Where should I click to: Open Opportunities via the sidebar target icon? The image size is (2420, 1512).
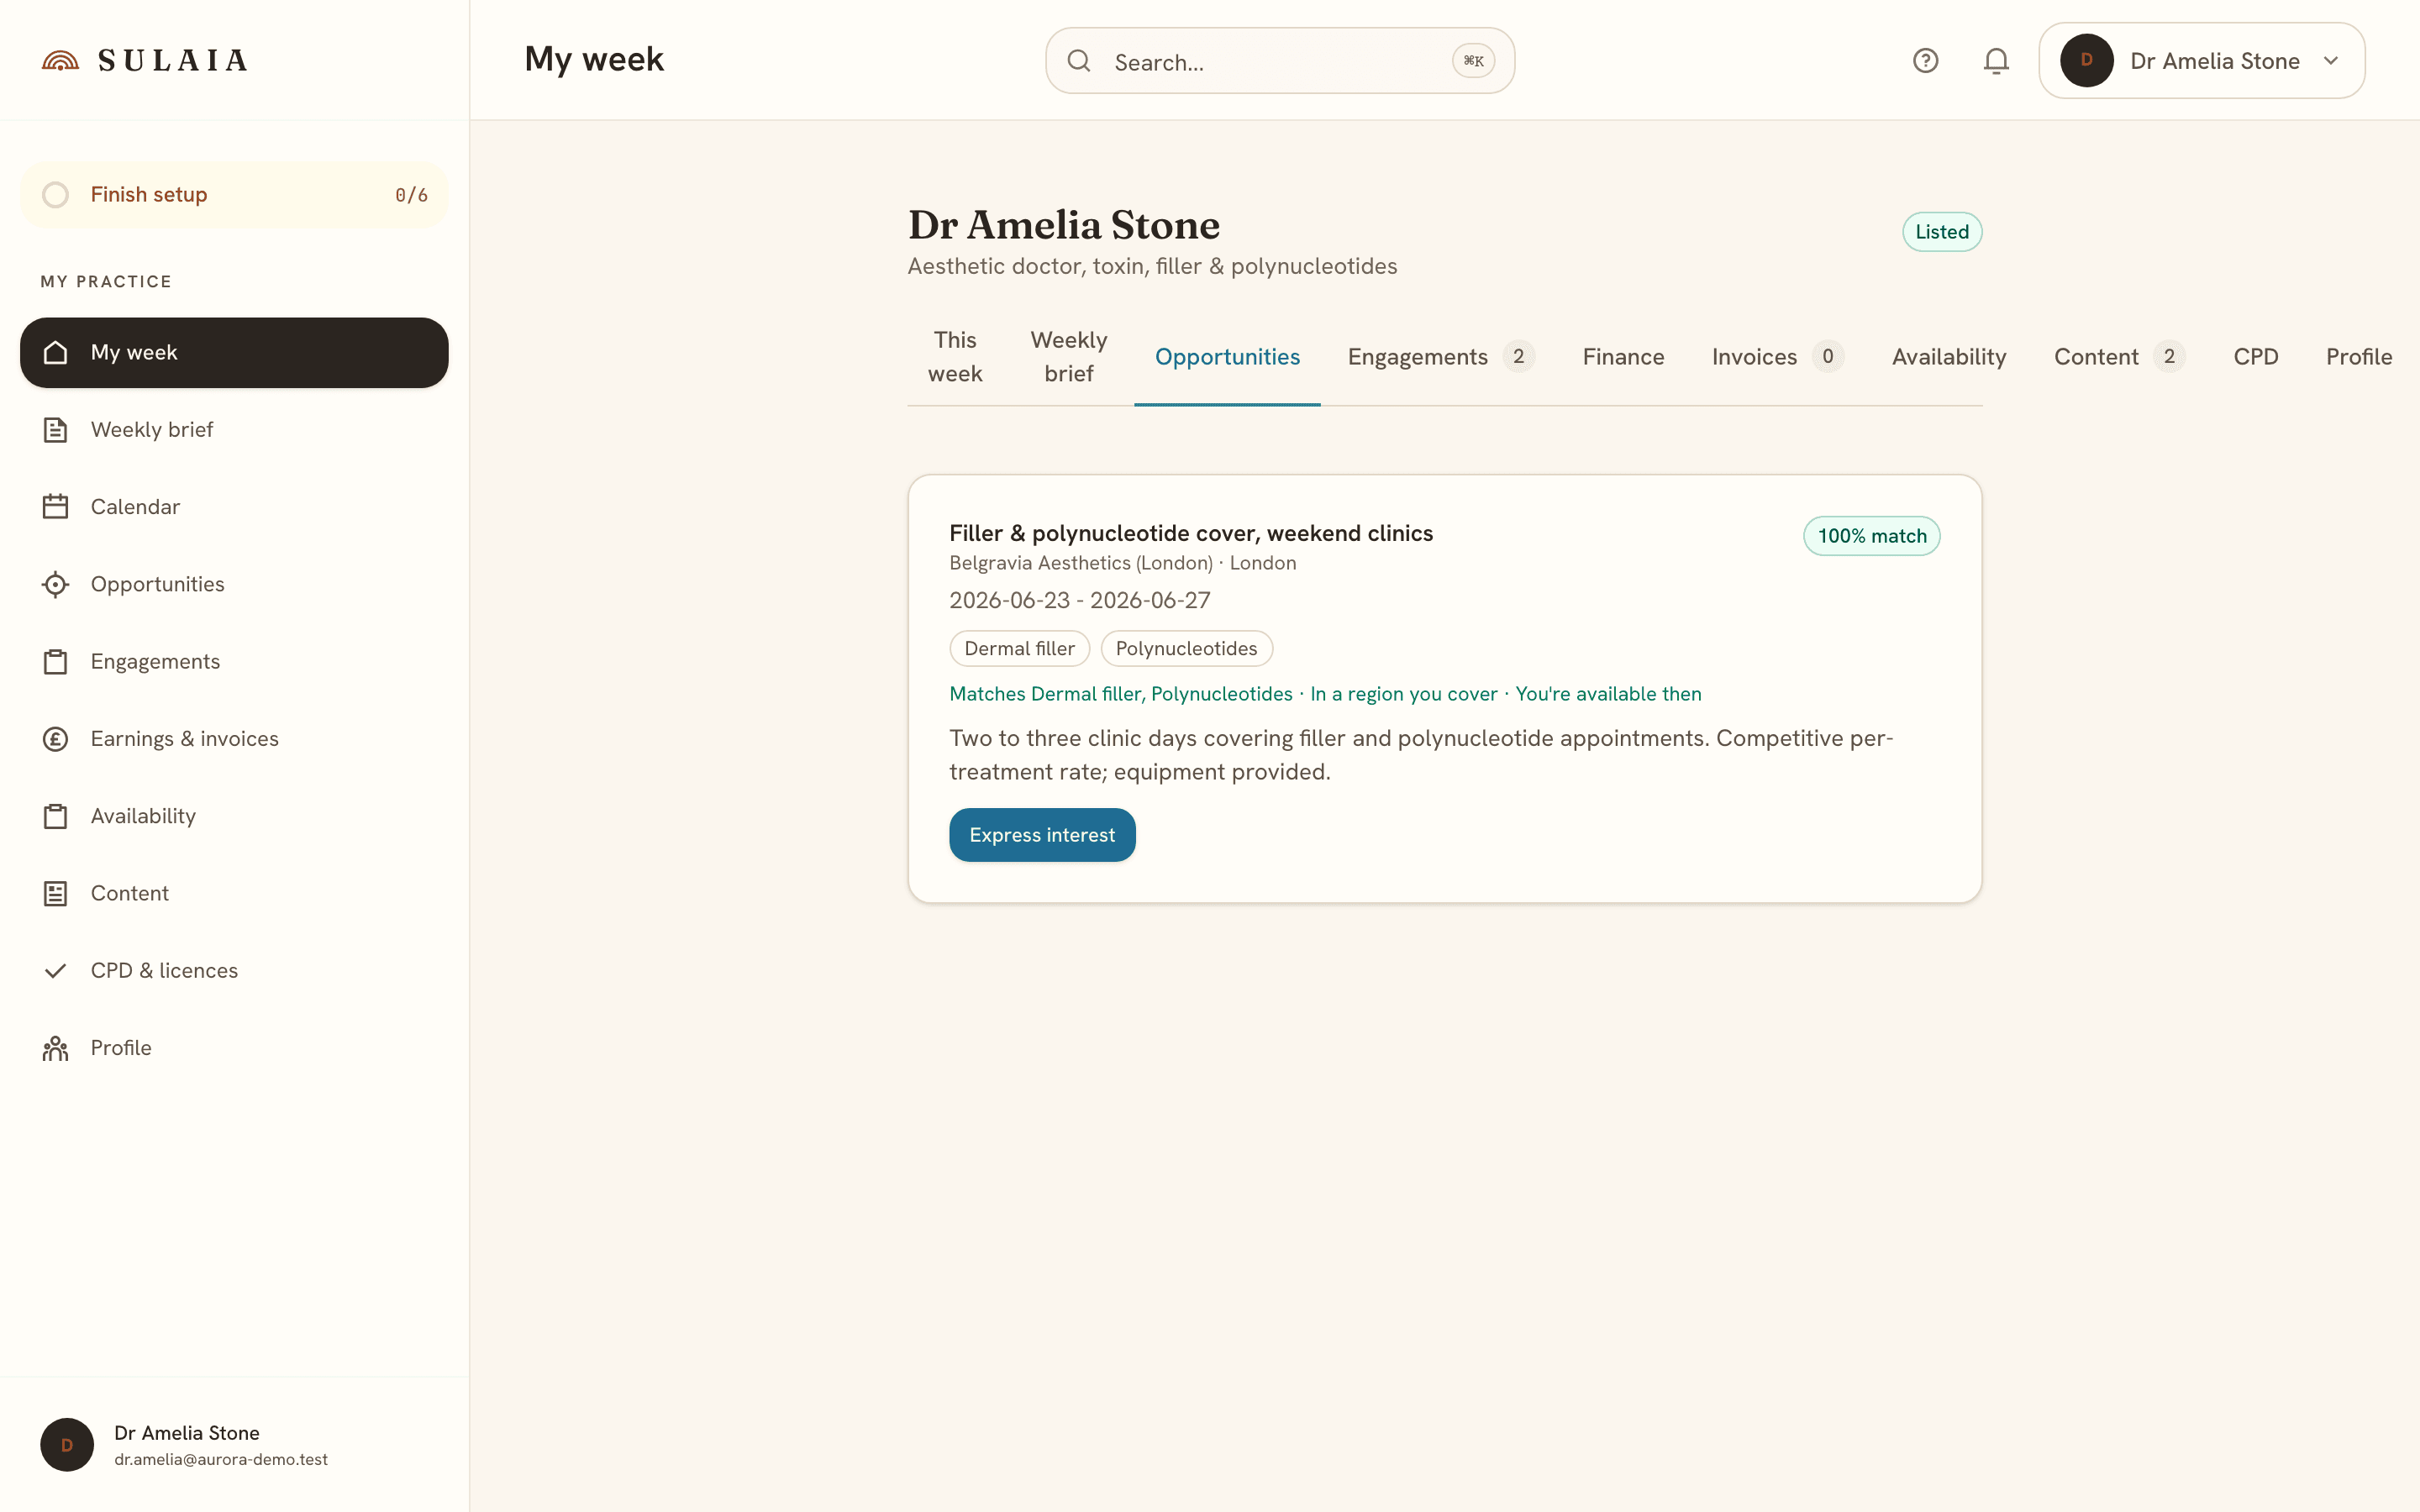click(x=56, y=584)
